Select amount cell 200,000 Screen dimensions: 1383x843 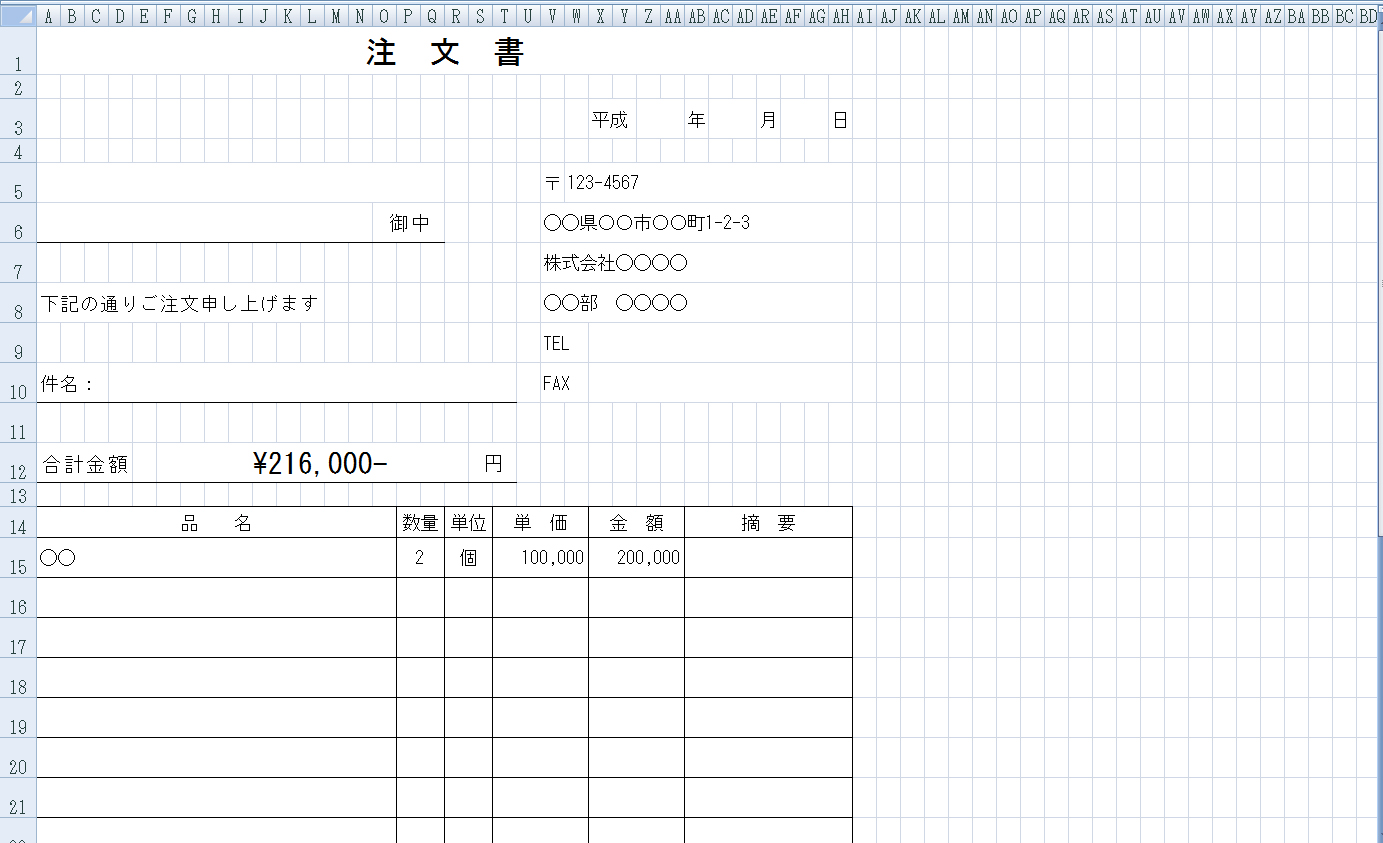tap(636, 558)
